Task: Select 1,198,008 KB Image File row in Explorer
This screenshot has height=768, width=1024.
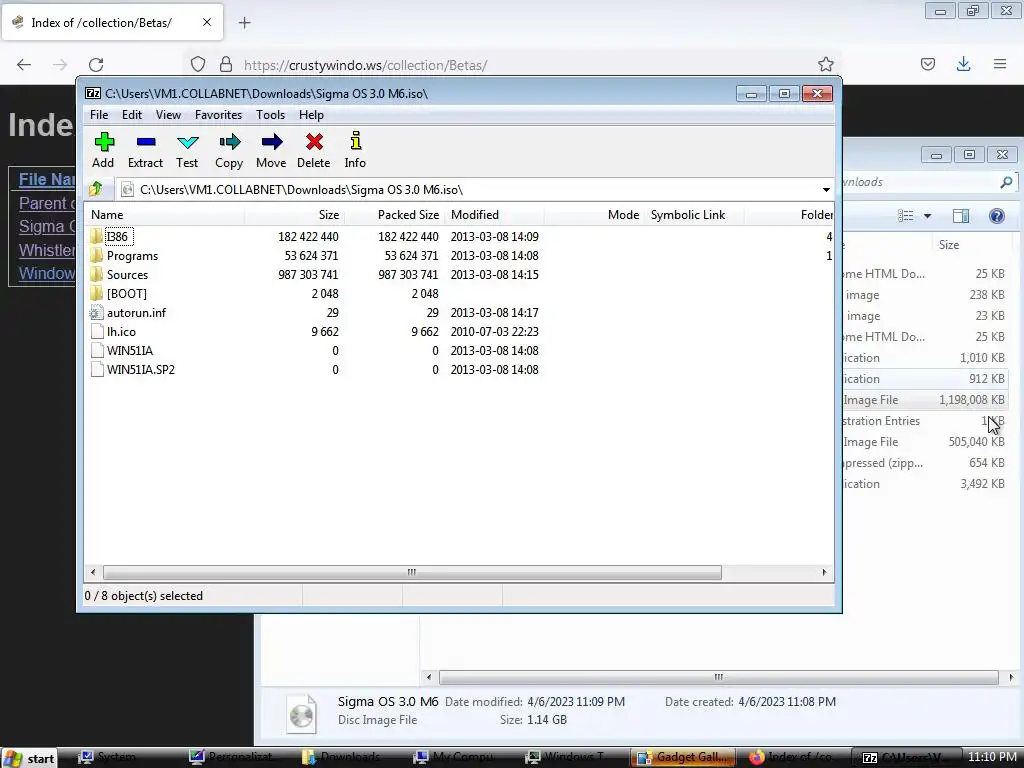Action: (x=925, y=400)
